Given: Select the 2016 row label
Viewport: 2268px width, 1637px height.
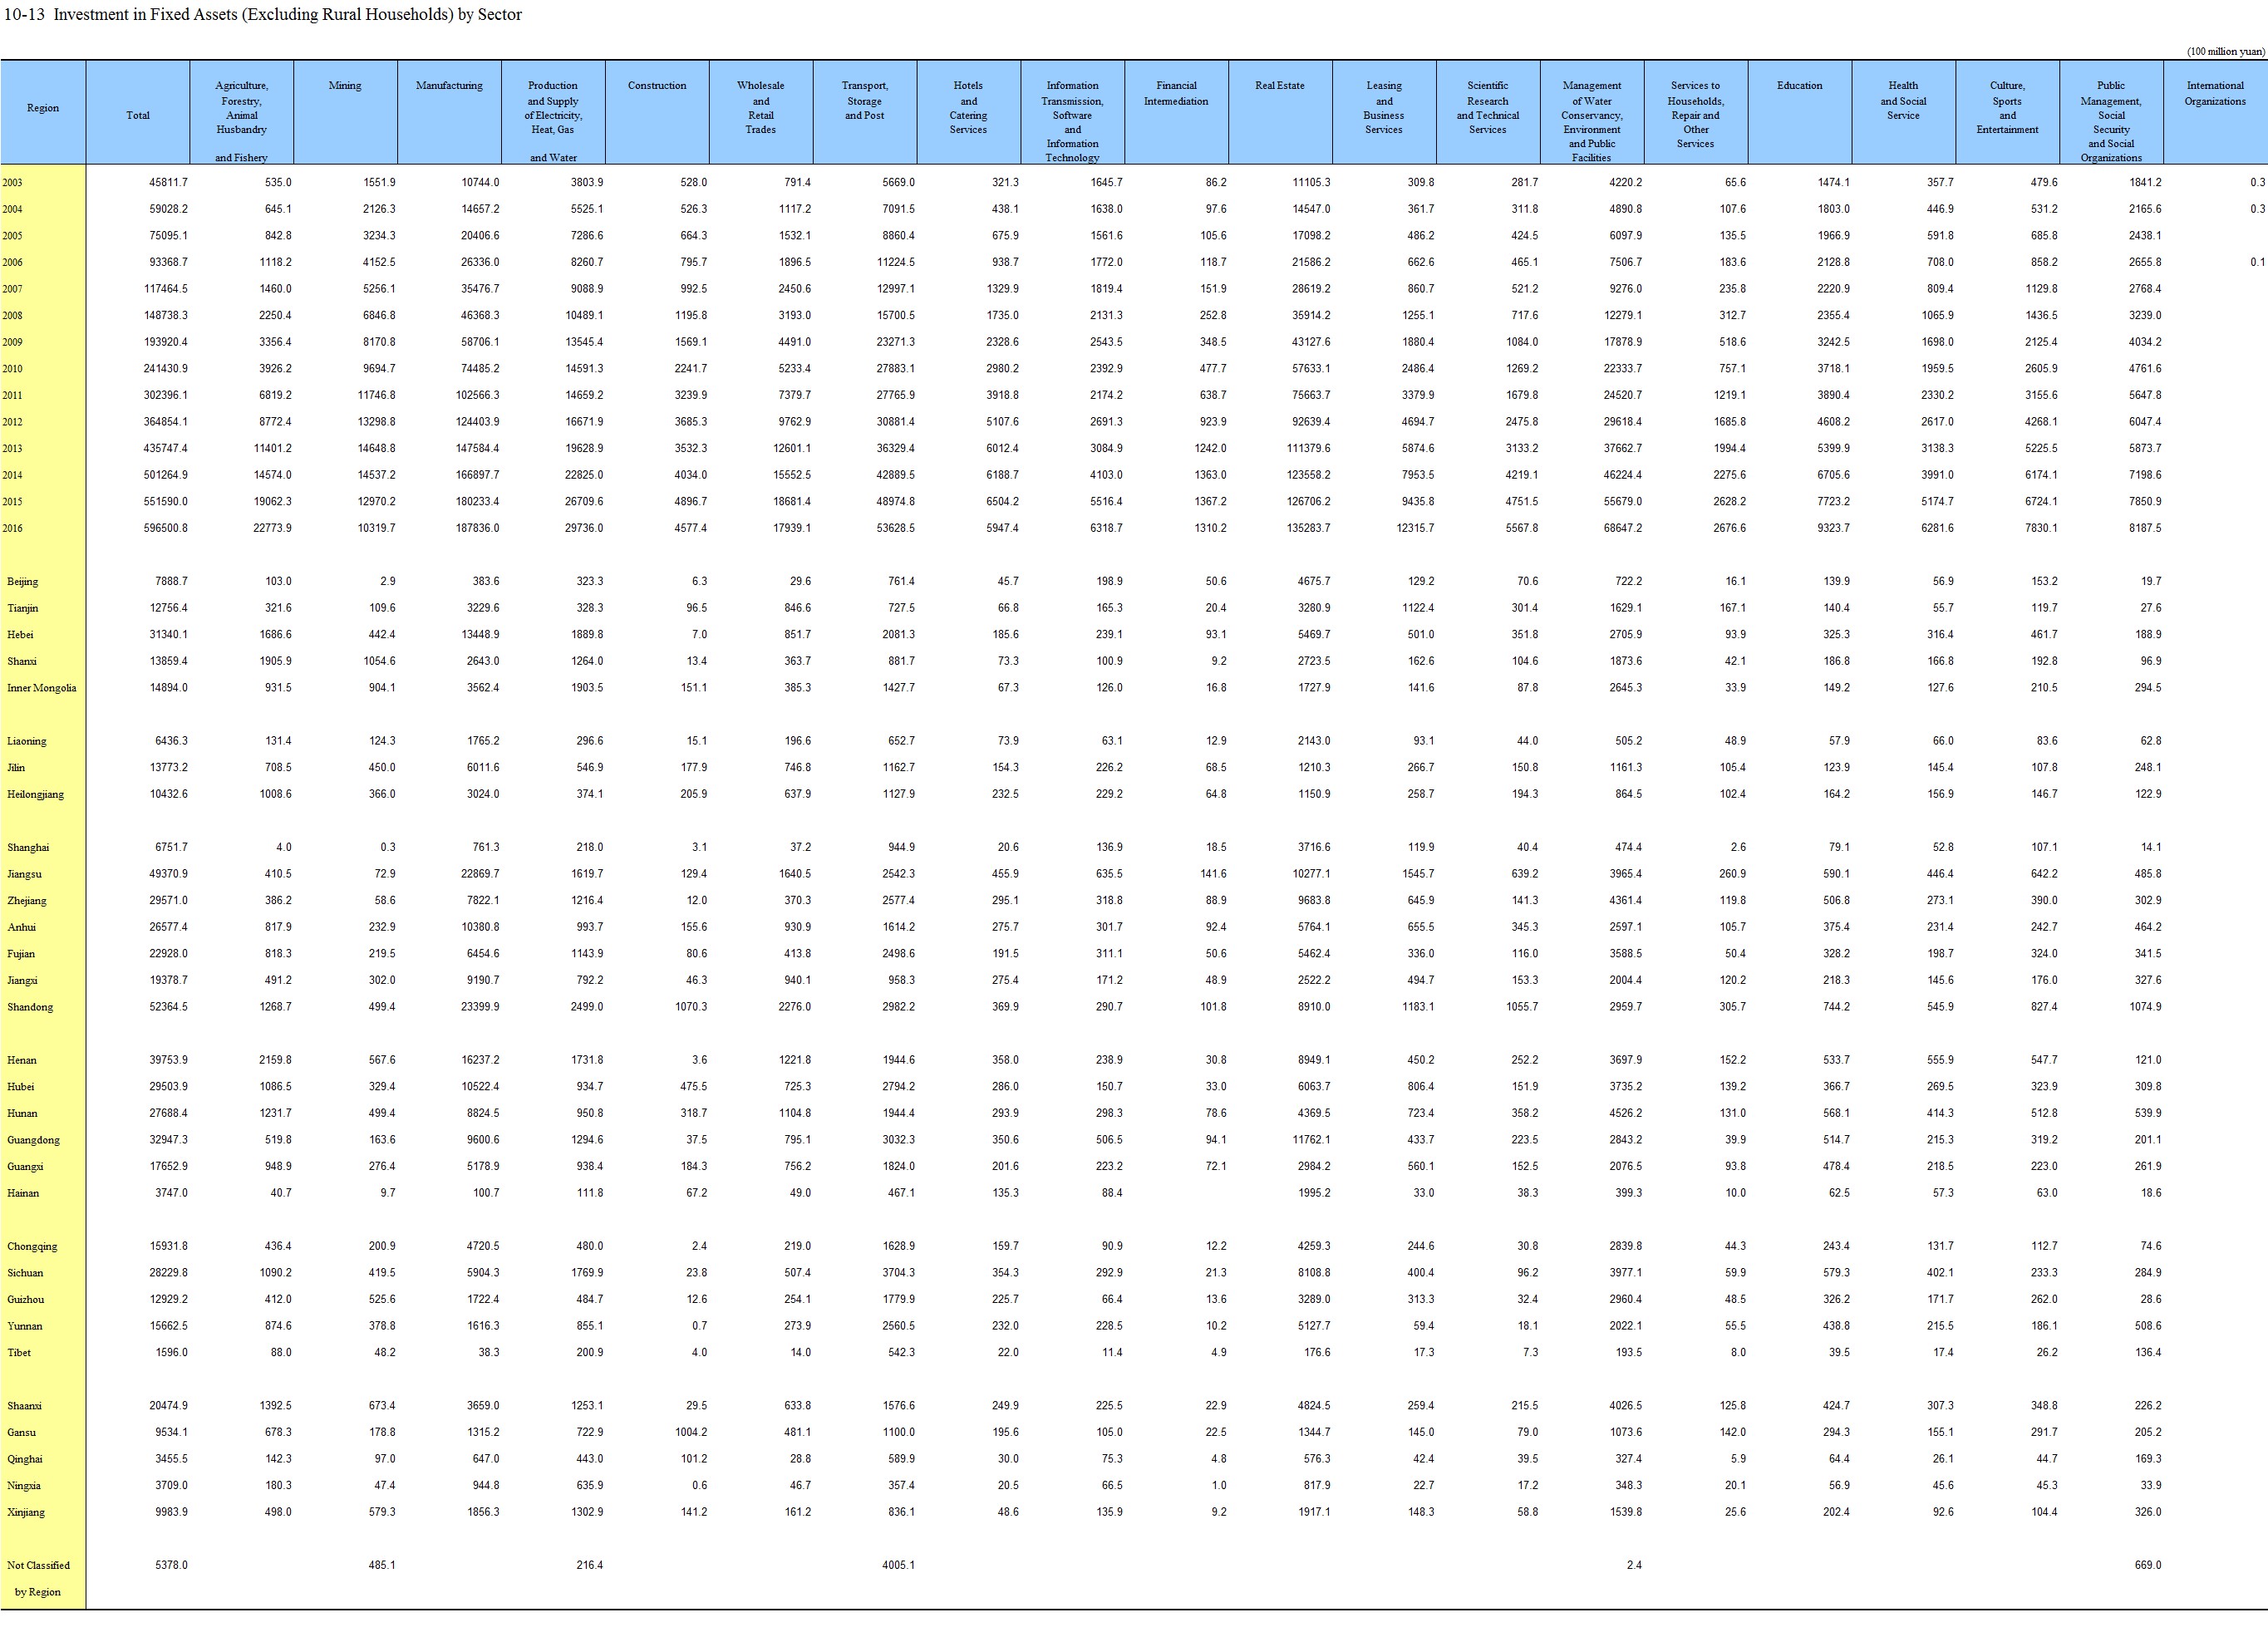Looking at the screenshot, I should [x=12, y=528].
